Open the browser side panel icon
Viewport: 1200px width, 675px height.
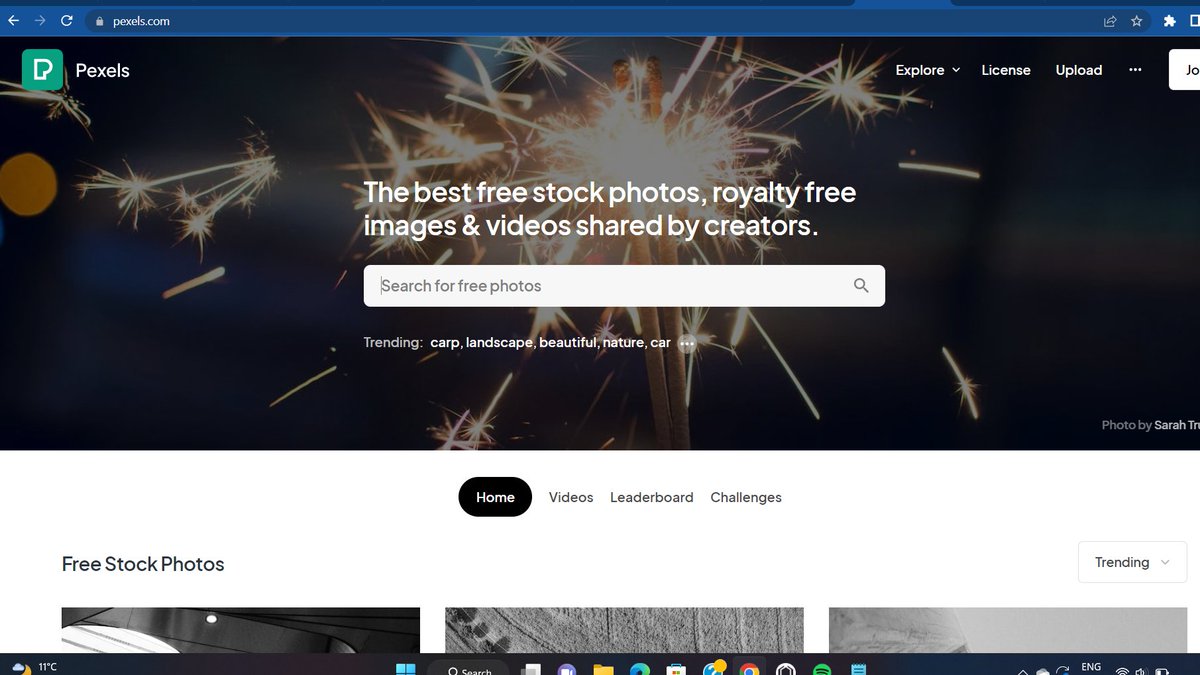[x=1194, y=20]
